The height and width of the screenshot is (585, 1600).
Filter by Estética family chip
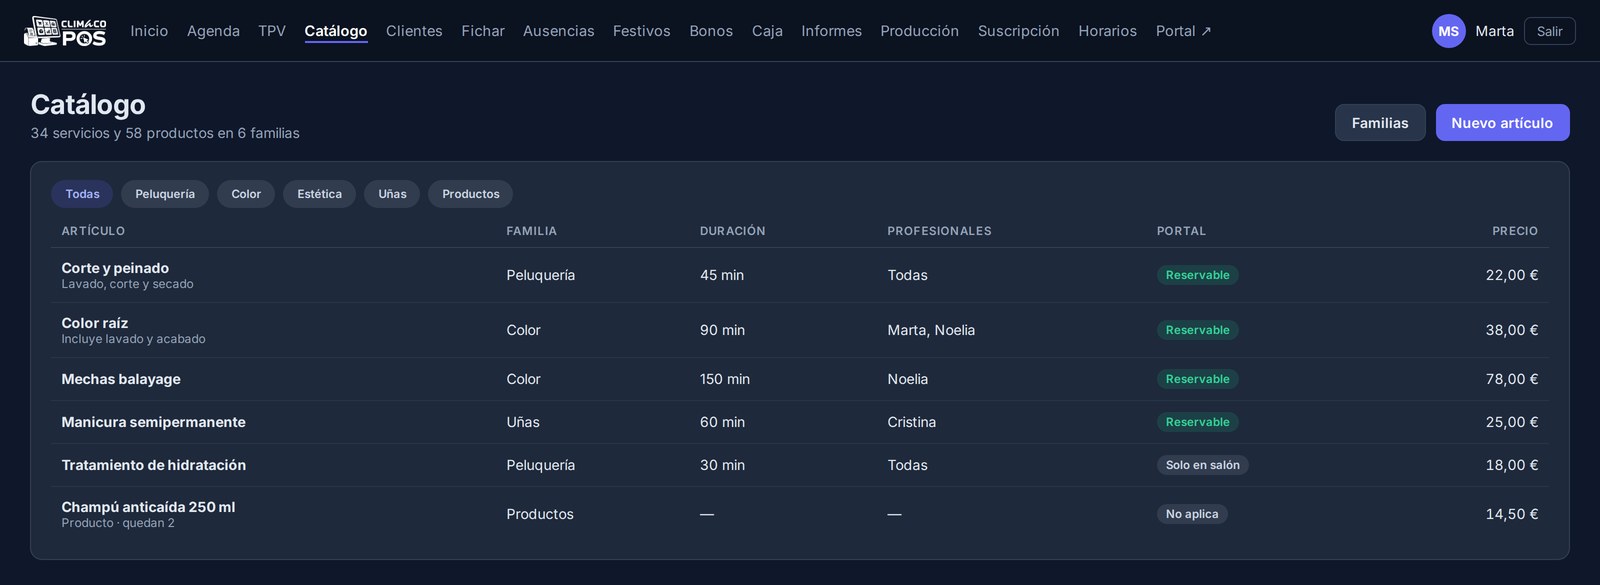point(319,194)
